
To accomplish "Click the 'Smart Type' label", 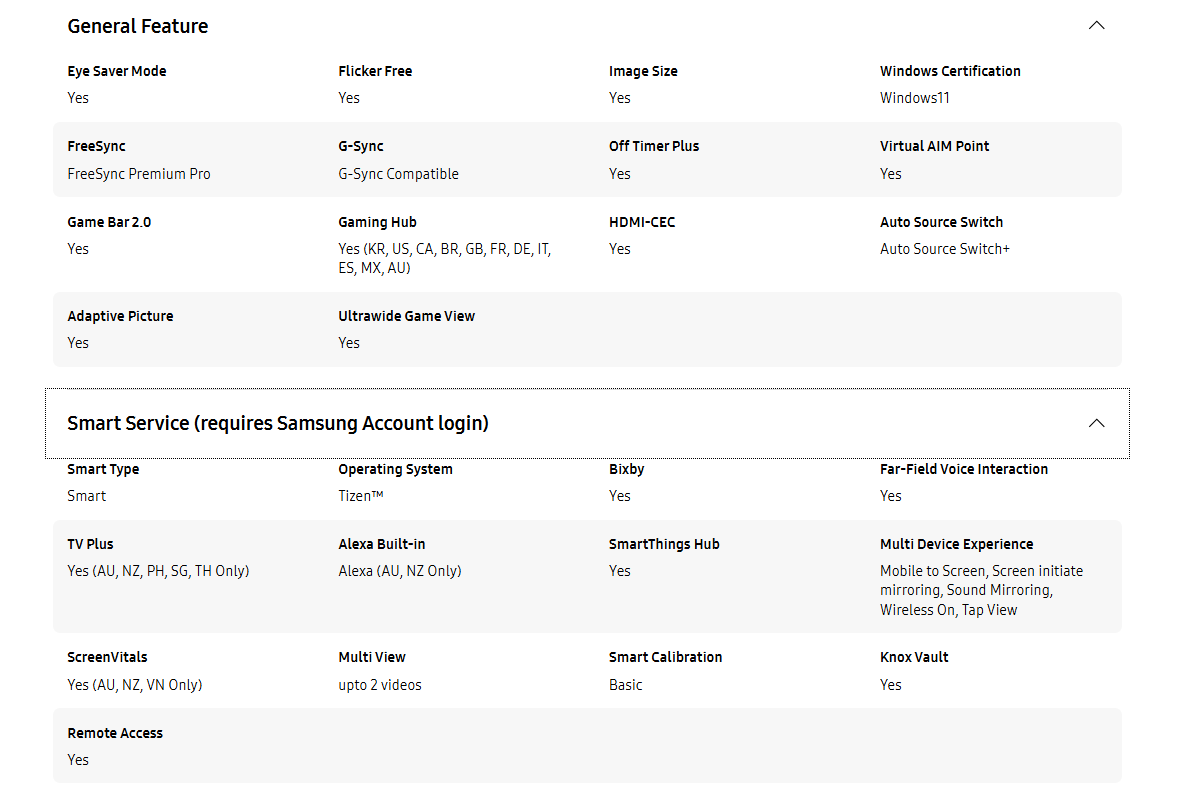I will tap(103, 469).
